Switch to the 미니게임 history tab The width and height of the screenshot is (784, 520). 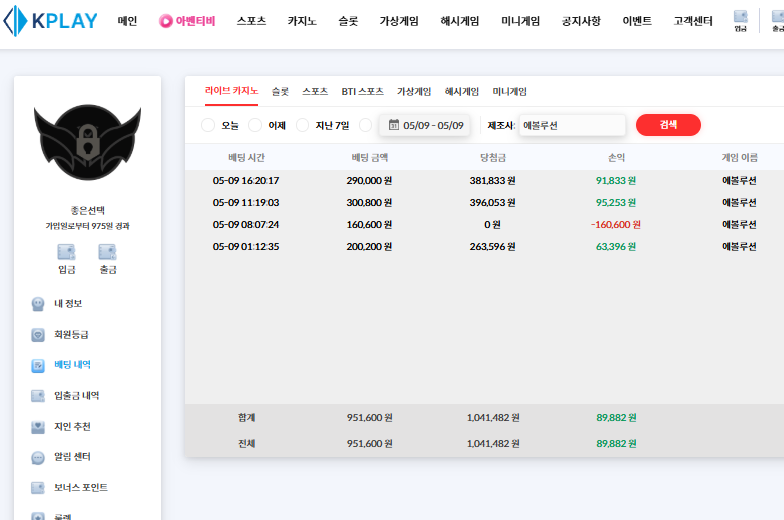point(510,92)
